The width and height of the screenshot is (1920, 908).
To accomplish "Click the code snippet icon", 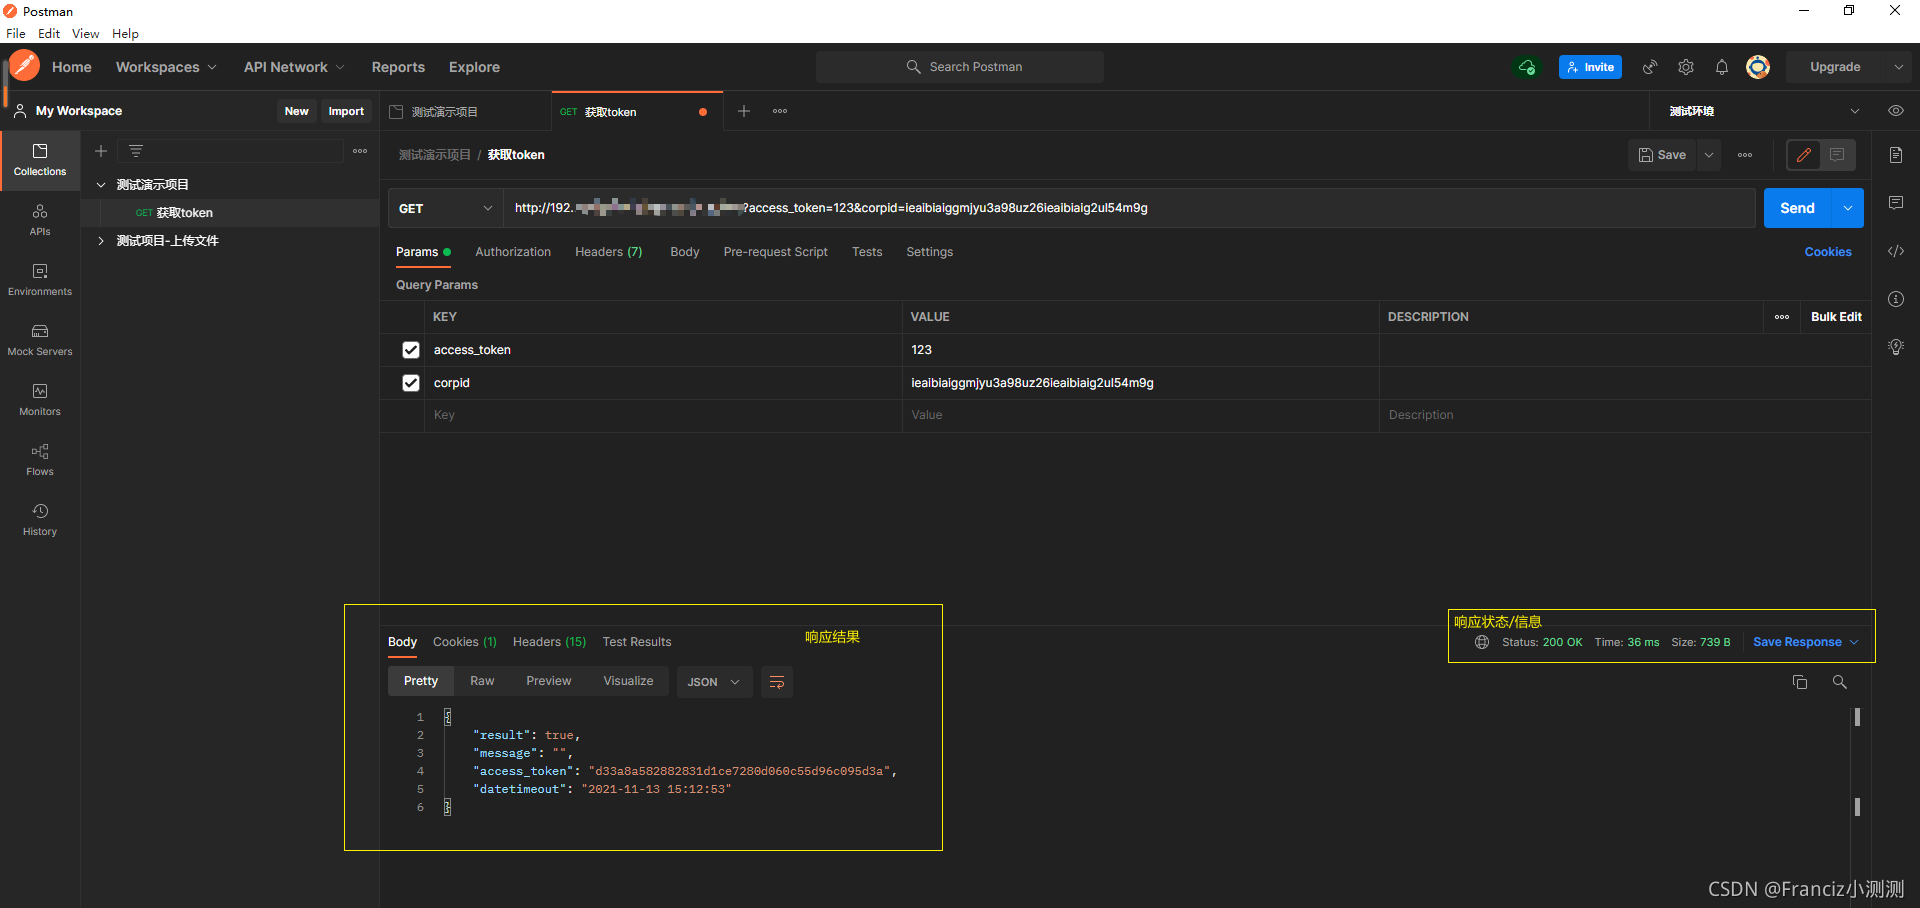I will pyautogui.click(x=1895, y=251).
